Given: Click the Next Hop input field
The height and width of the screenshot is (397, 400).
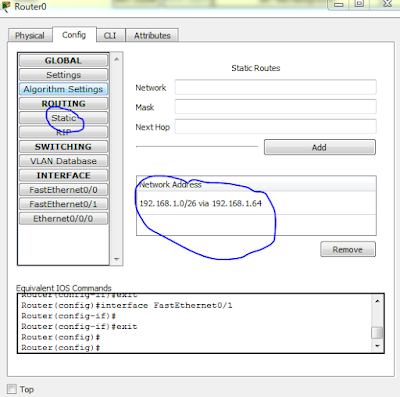Looking at the screenshot, I should click(x=276, y=127).
